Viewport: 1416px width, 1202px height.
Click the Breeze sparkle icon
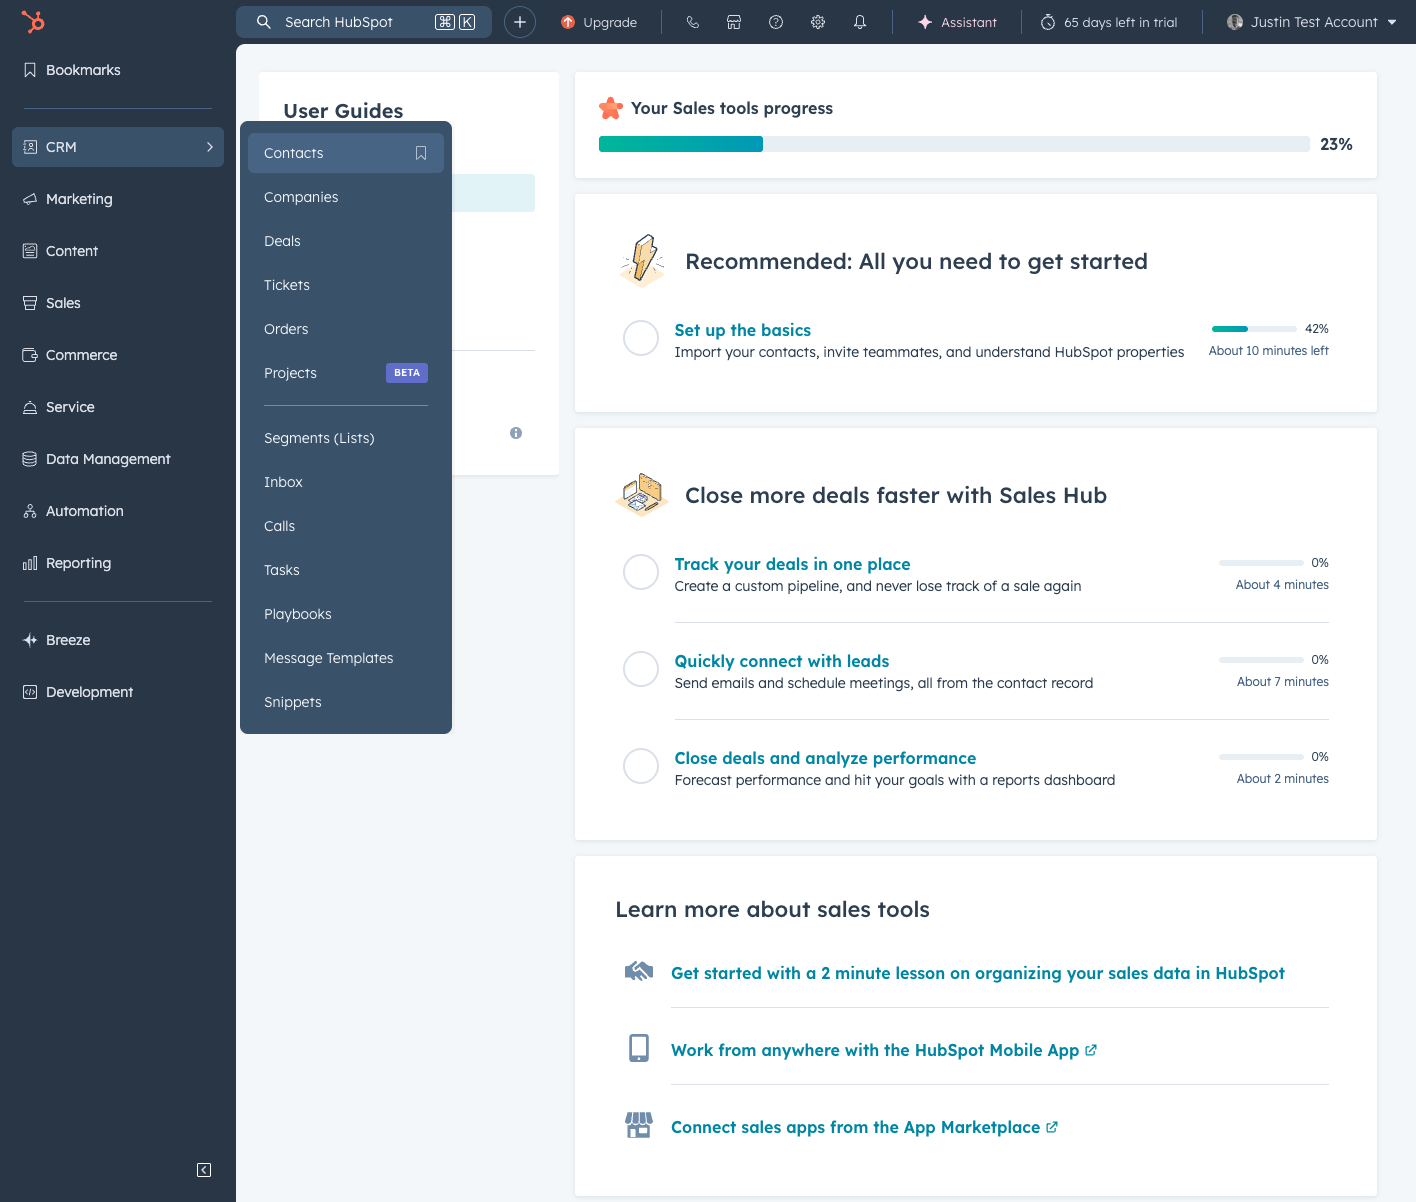30,640
